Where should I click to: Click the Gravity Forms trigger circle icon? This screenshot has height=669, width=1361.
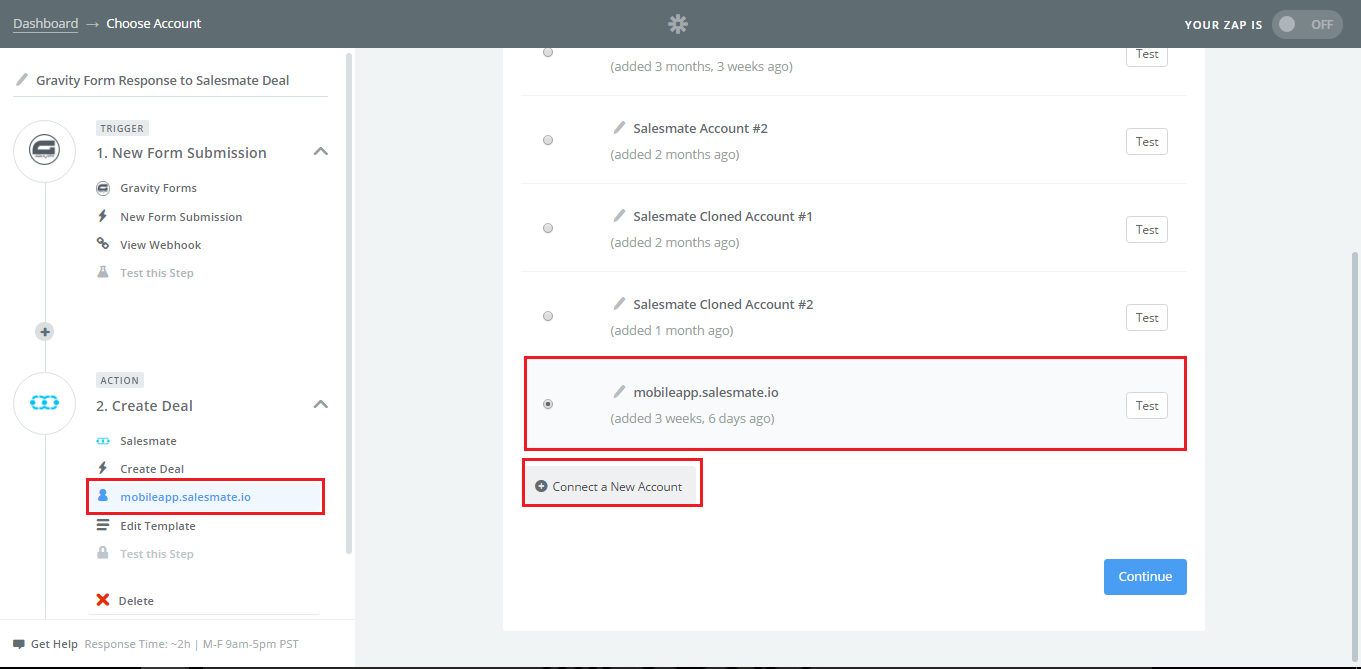click(45, 151)
